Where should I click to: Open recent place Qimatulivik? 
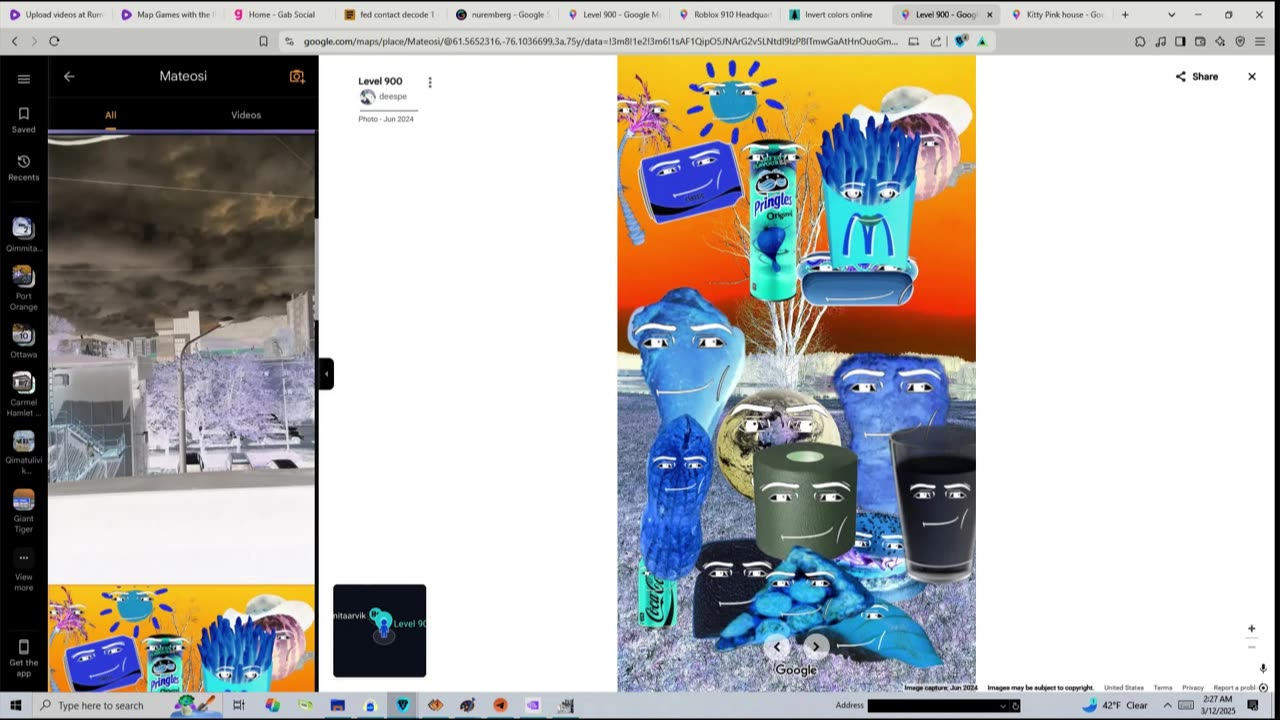coord(23,441)
